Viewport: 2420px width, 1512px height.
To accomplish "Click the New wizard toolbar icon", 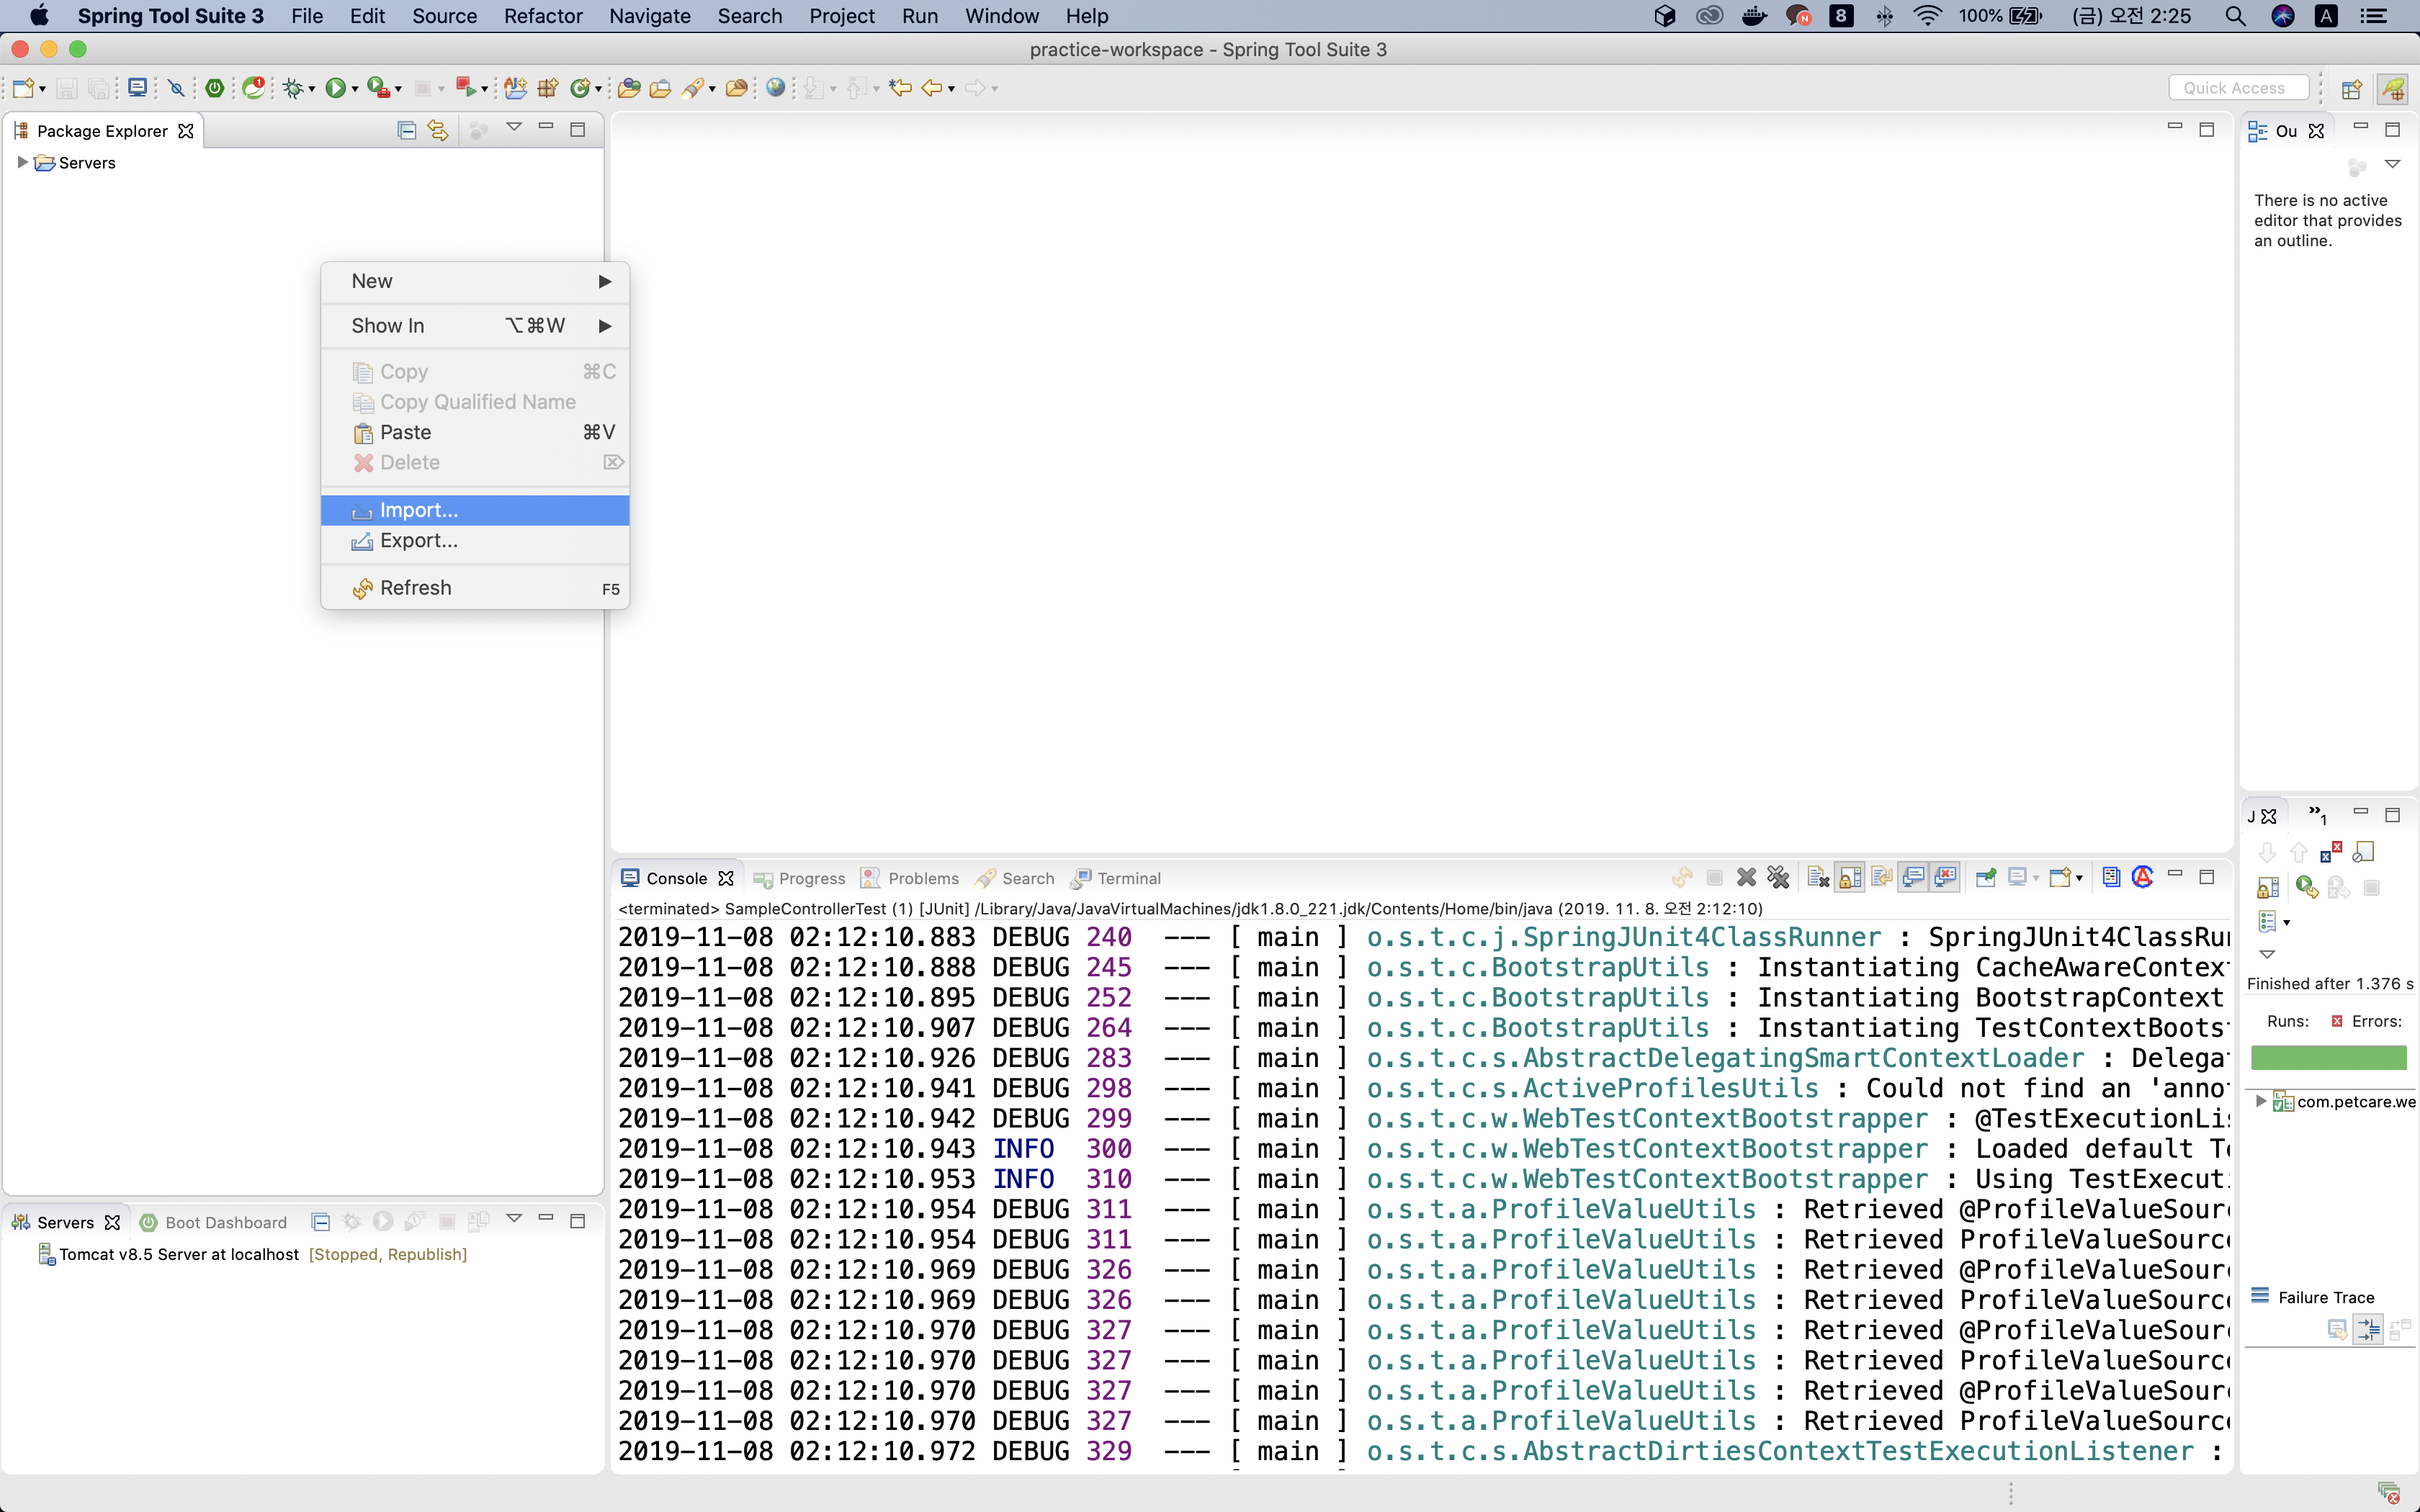I will coord(24,88).
